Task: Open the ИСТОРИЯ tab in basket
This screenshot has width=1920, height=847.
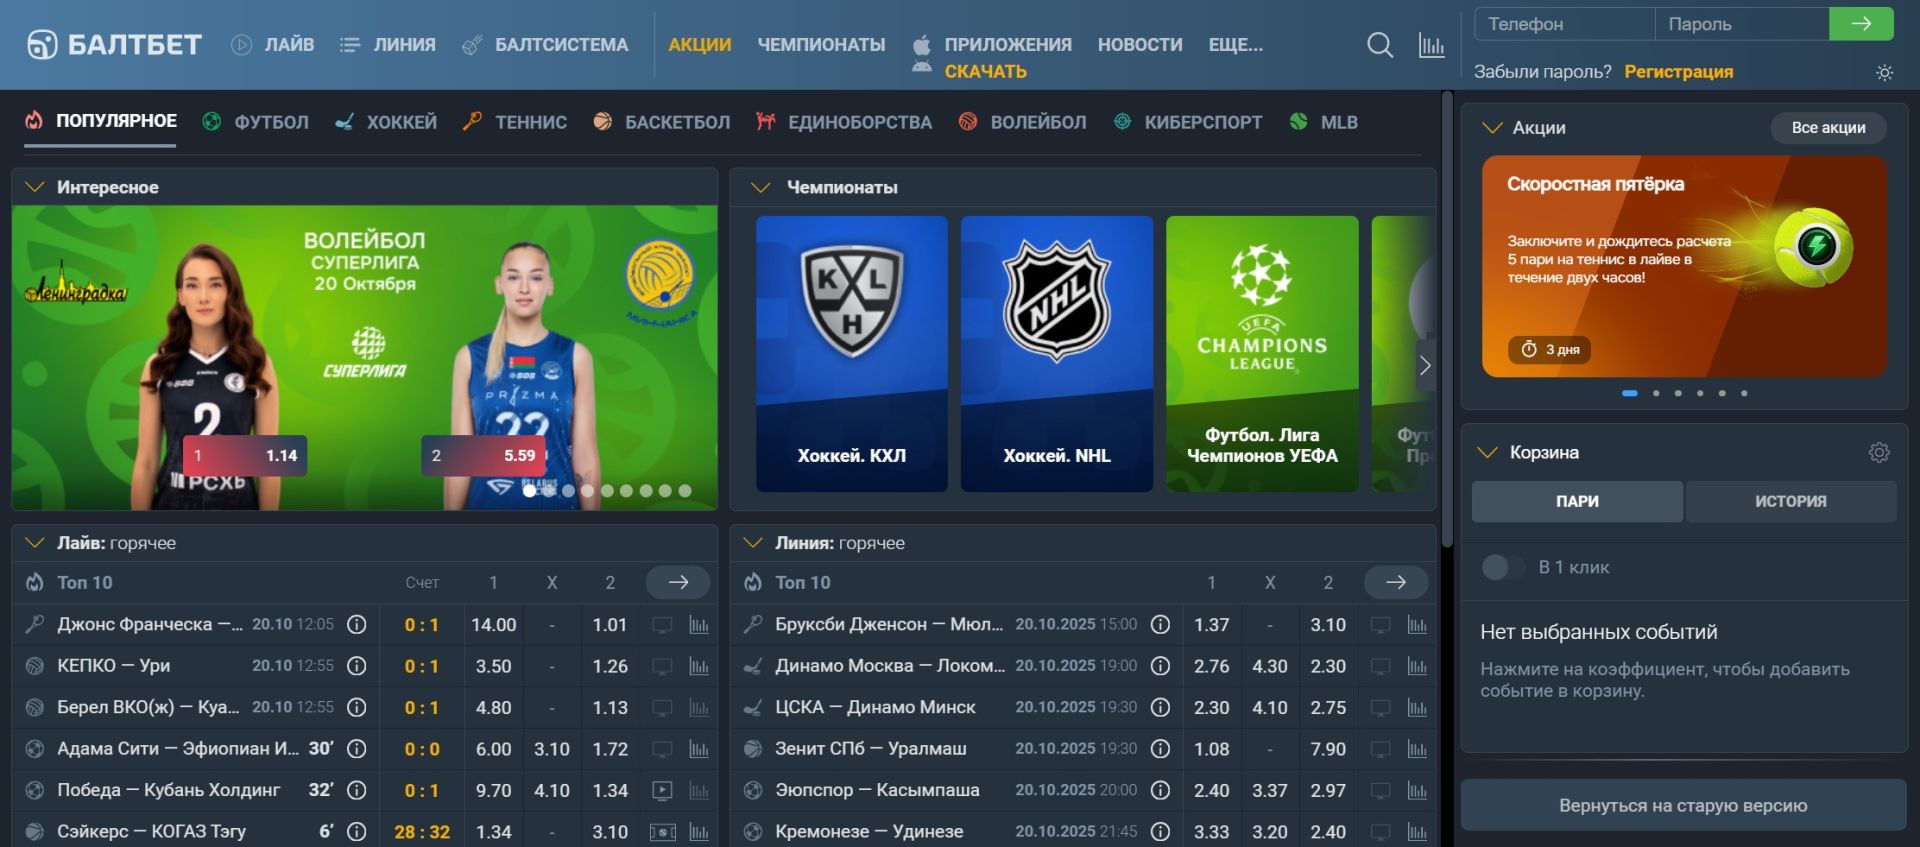Action: [1790, 502]
